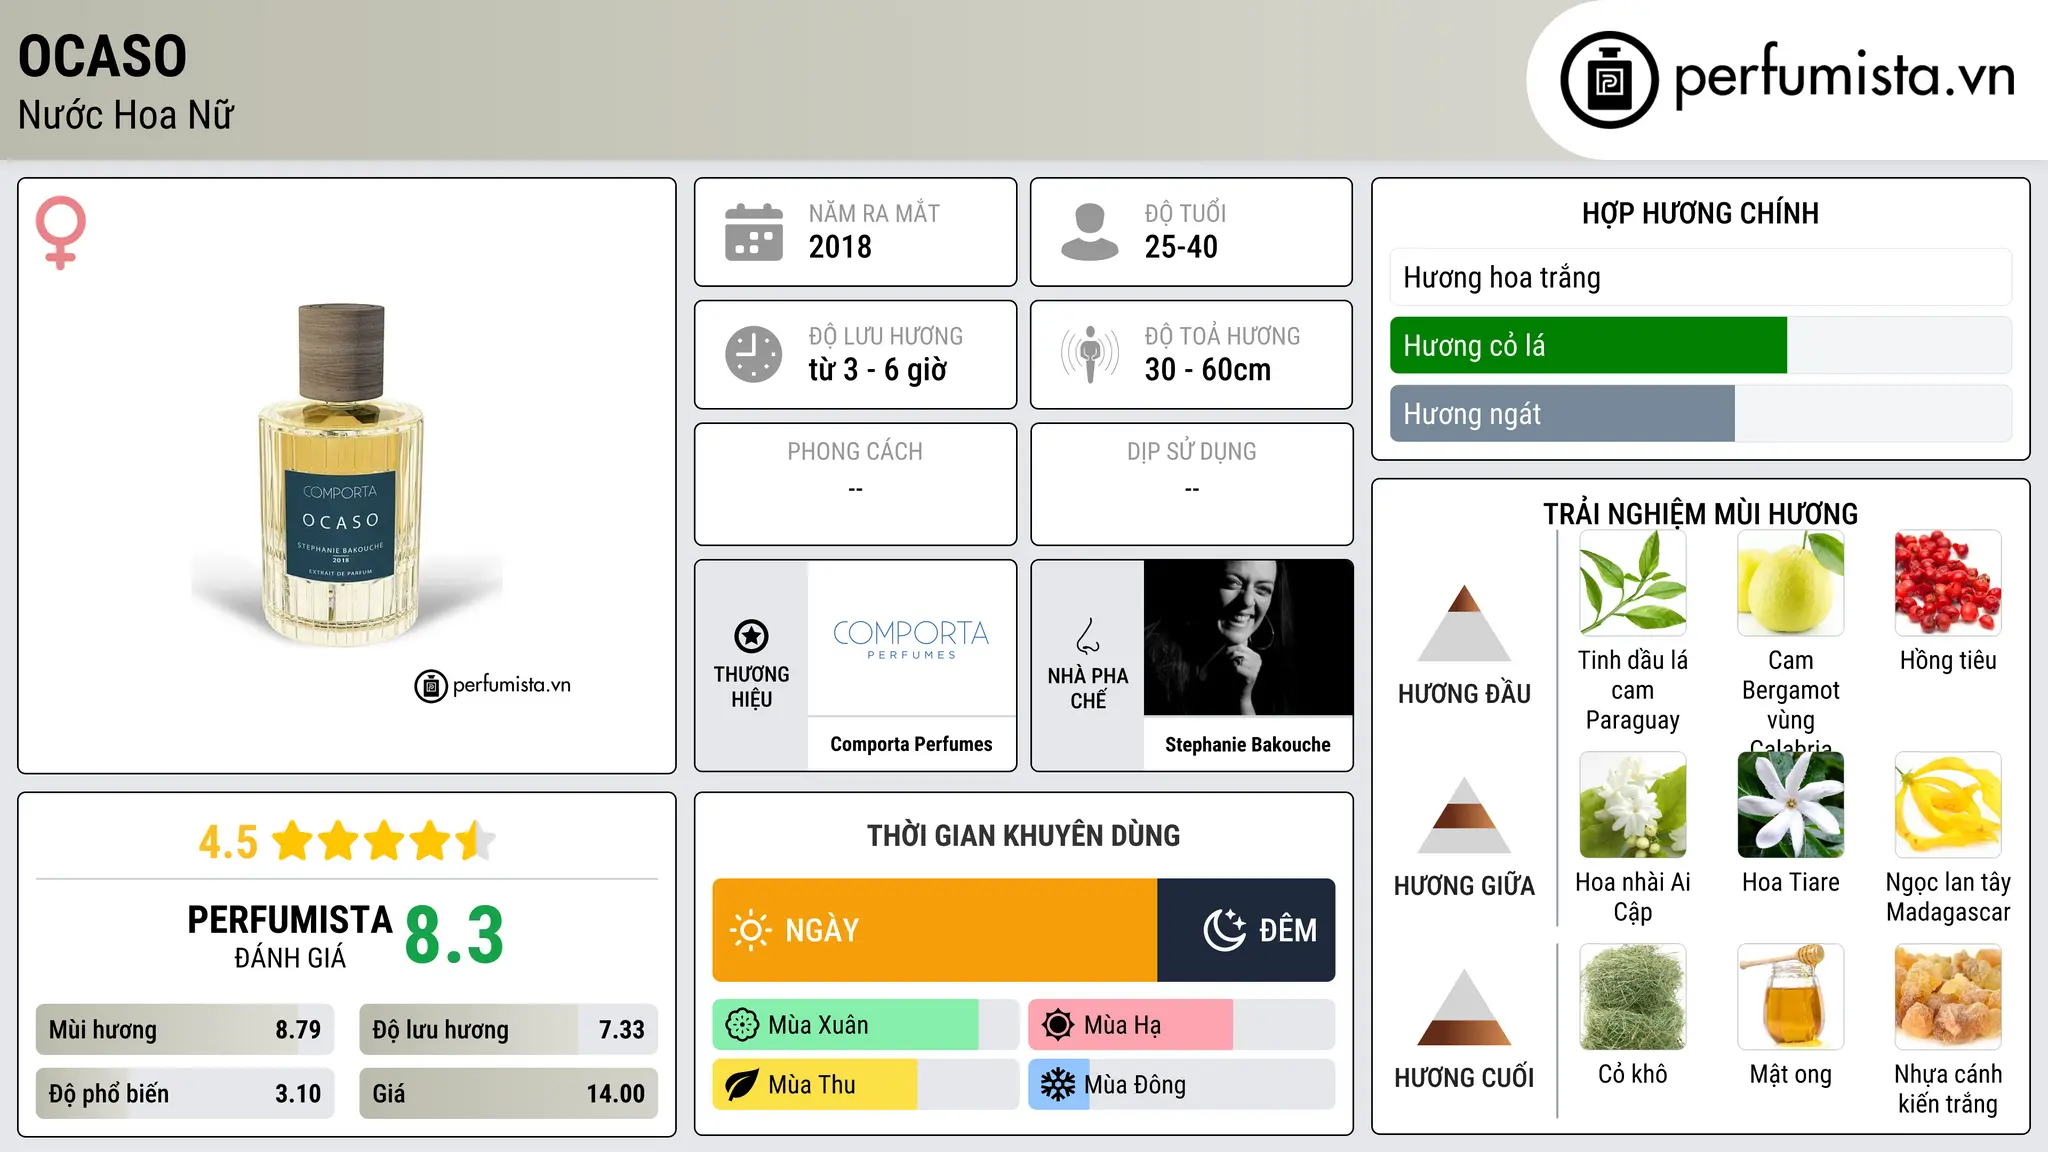Click the Giá score 14.00 bar
Viewport: 2048px width, 1152px height.
coord(508,1093)
